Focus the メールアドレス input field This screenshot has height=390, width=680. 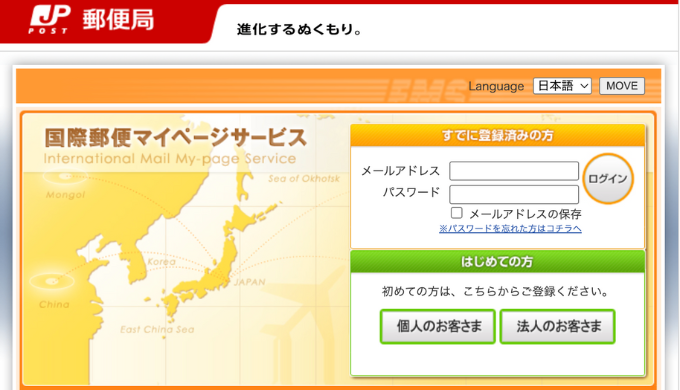coord(514,171)
